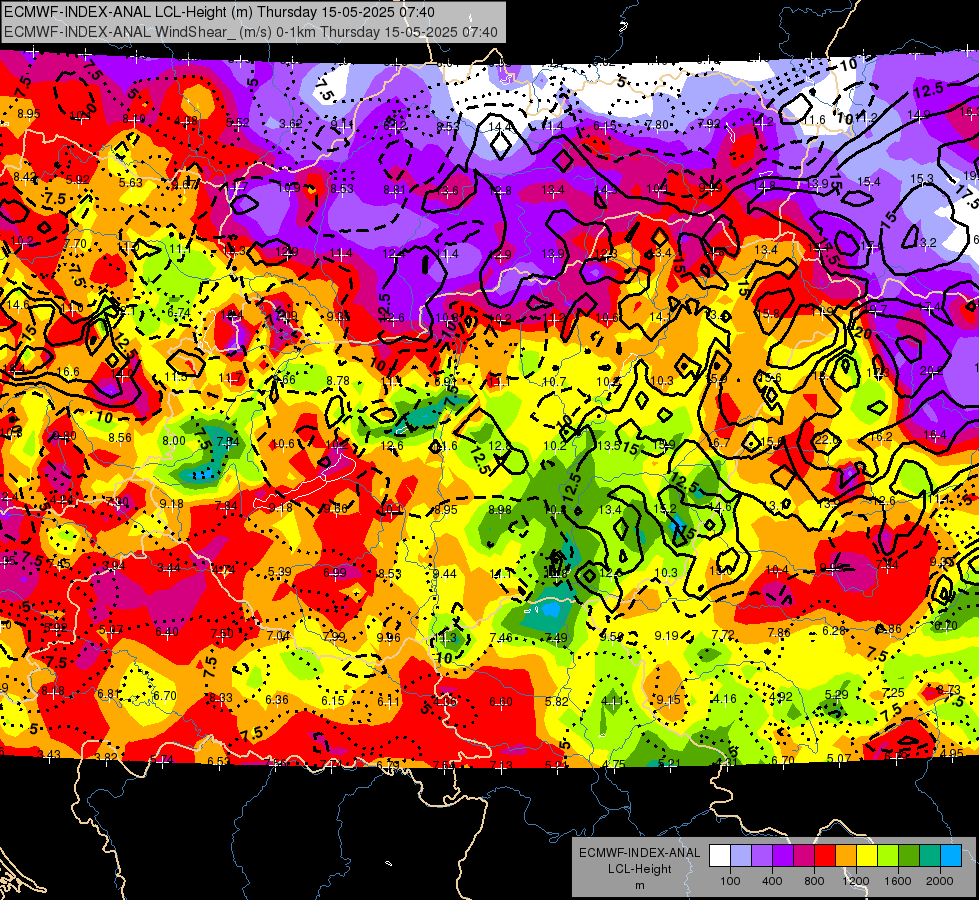This screenshot has width=979, height=900.
Task: Click the map grid value '8.78'
Action: click(x=338, y=380)
